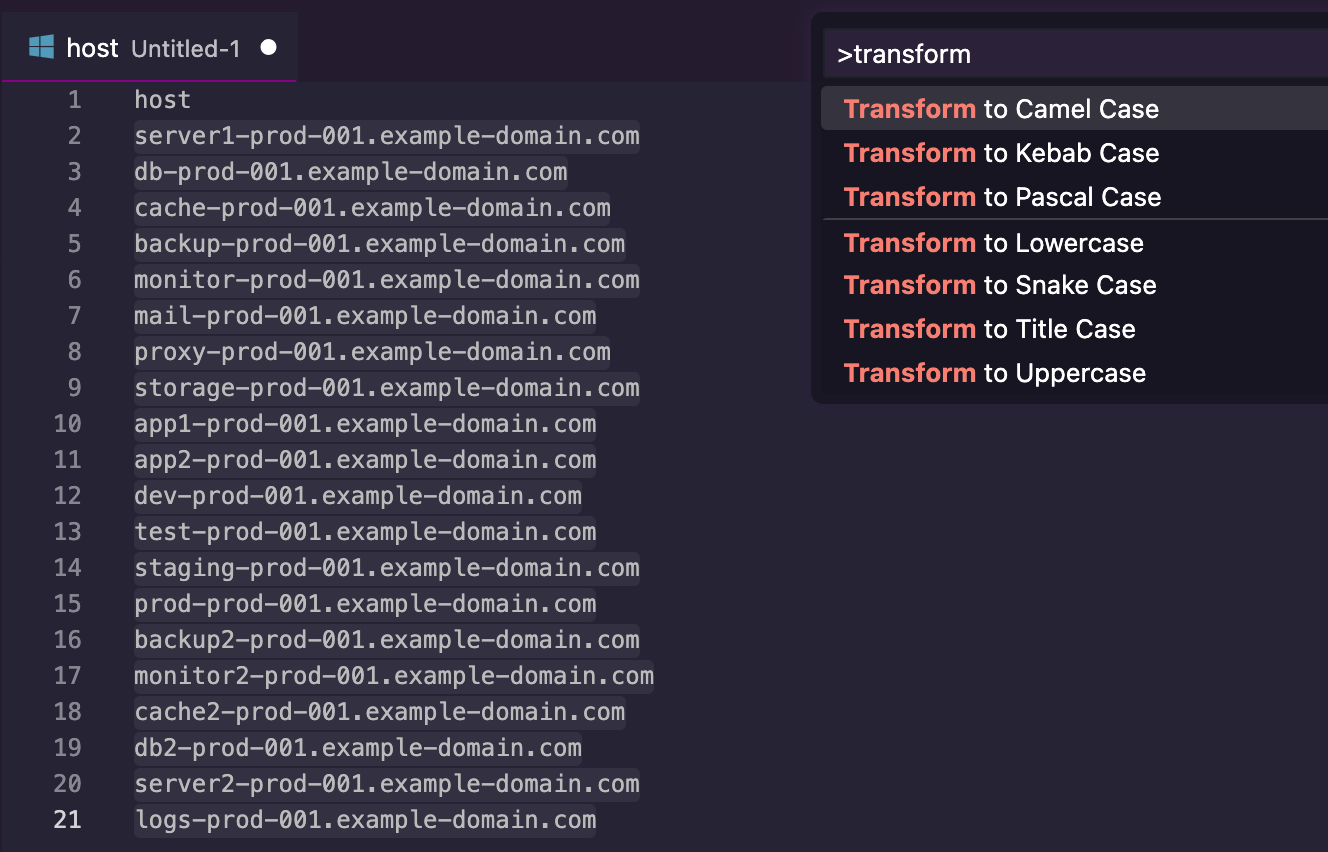Run Transform to Uppercase command
This screenshot has width=1328, height=852.
click(x=994, y=373)
